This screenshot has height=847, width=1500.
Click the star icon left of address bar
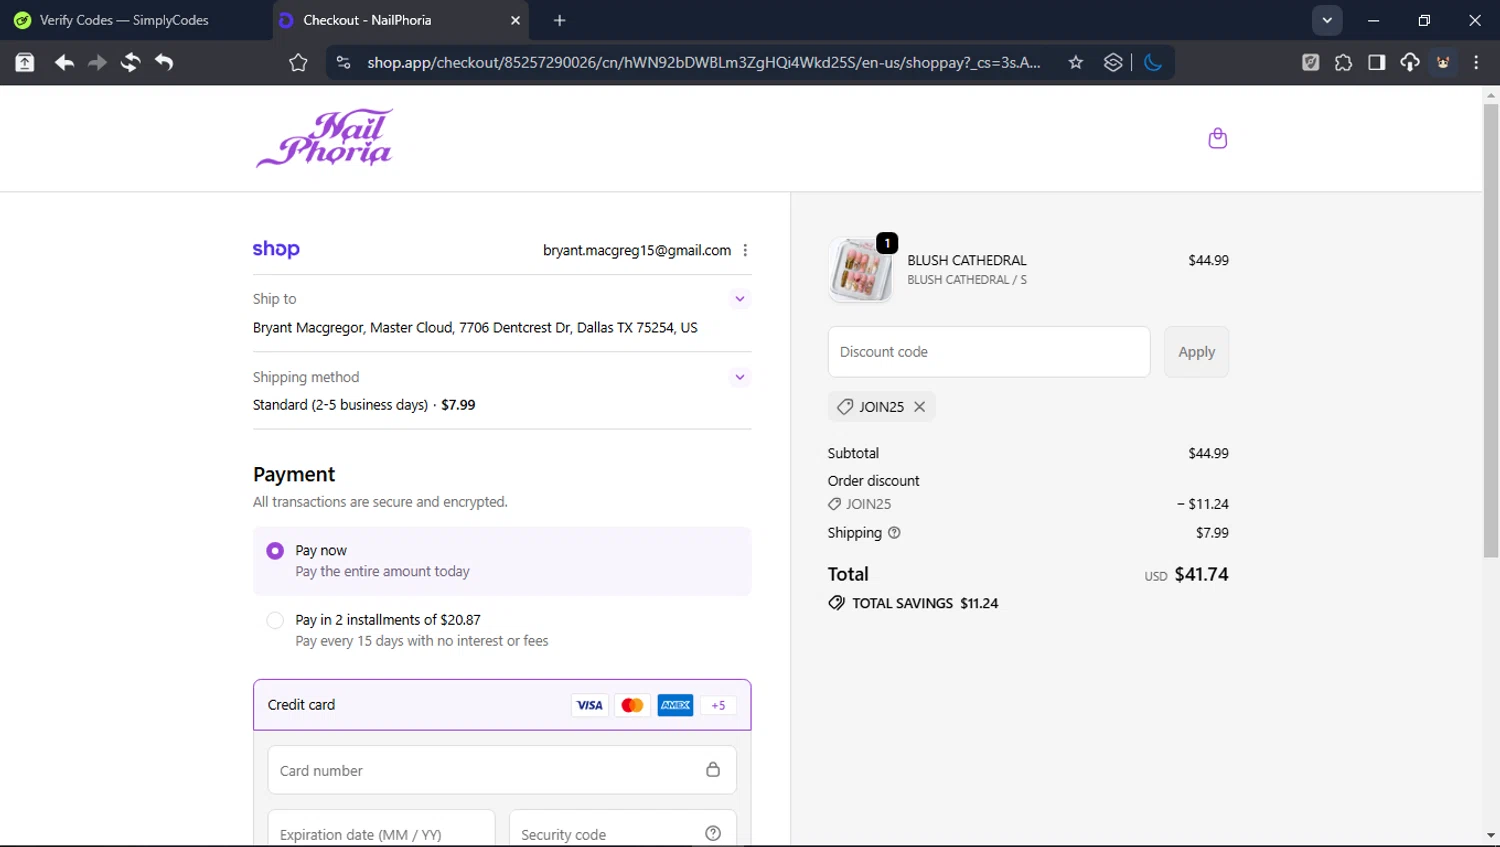[298, 62]
